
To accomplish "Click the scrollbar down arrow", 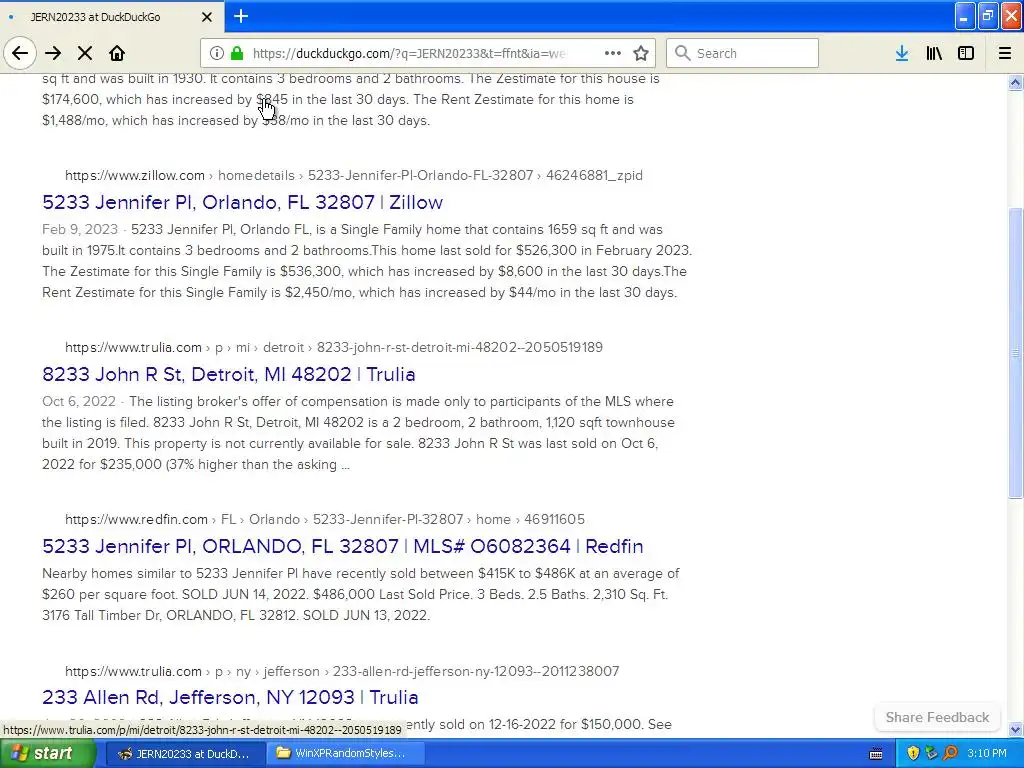I will [x=1015, y=729].
